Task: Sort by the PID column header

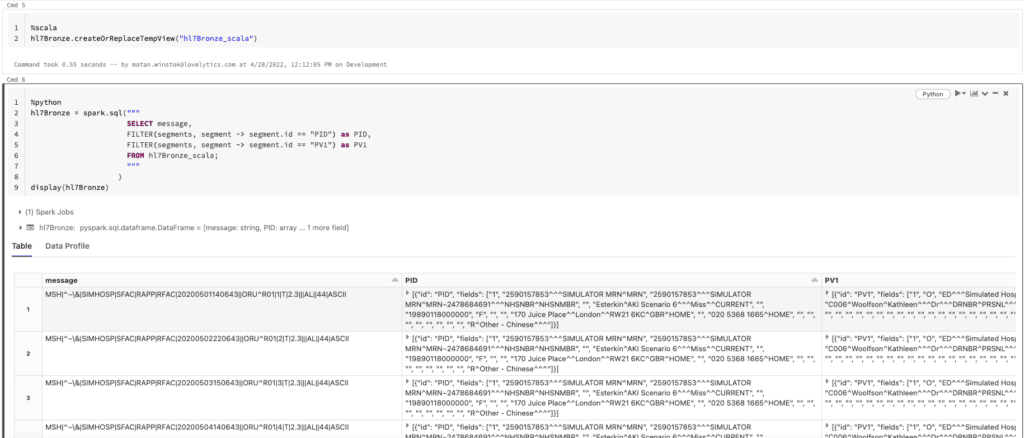Action: [x=412, y=278]
